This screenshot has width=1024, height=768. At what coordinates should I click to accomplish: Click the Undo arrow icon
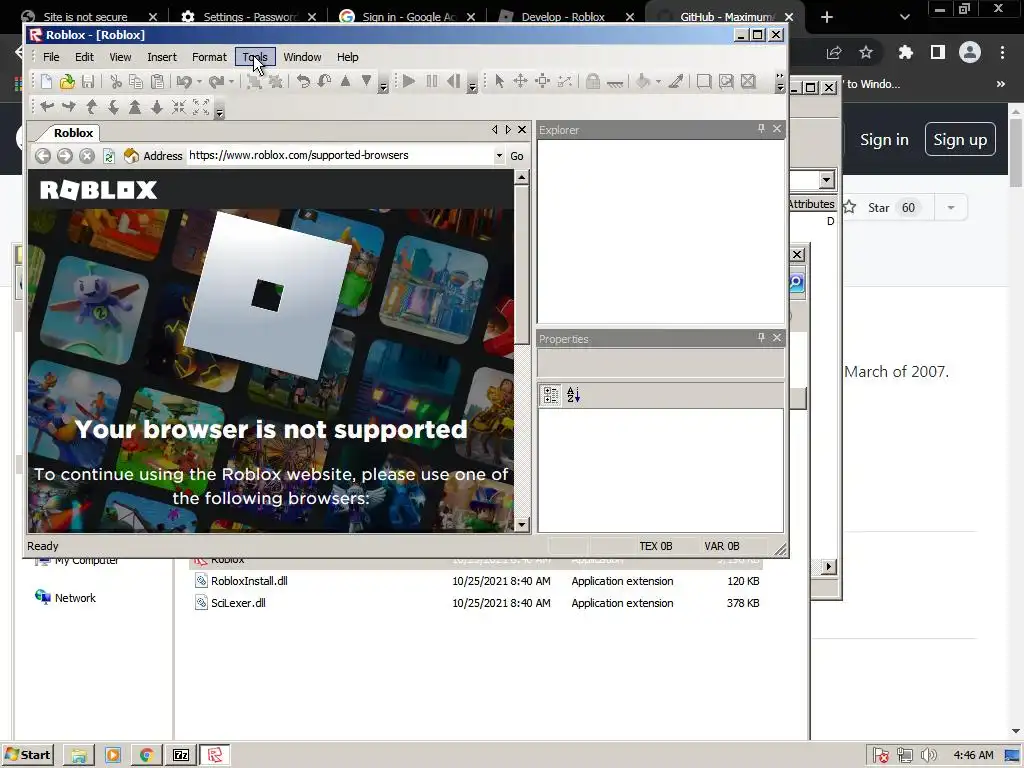click(x=184, y=82)
